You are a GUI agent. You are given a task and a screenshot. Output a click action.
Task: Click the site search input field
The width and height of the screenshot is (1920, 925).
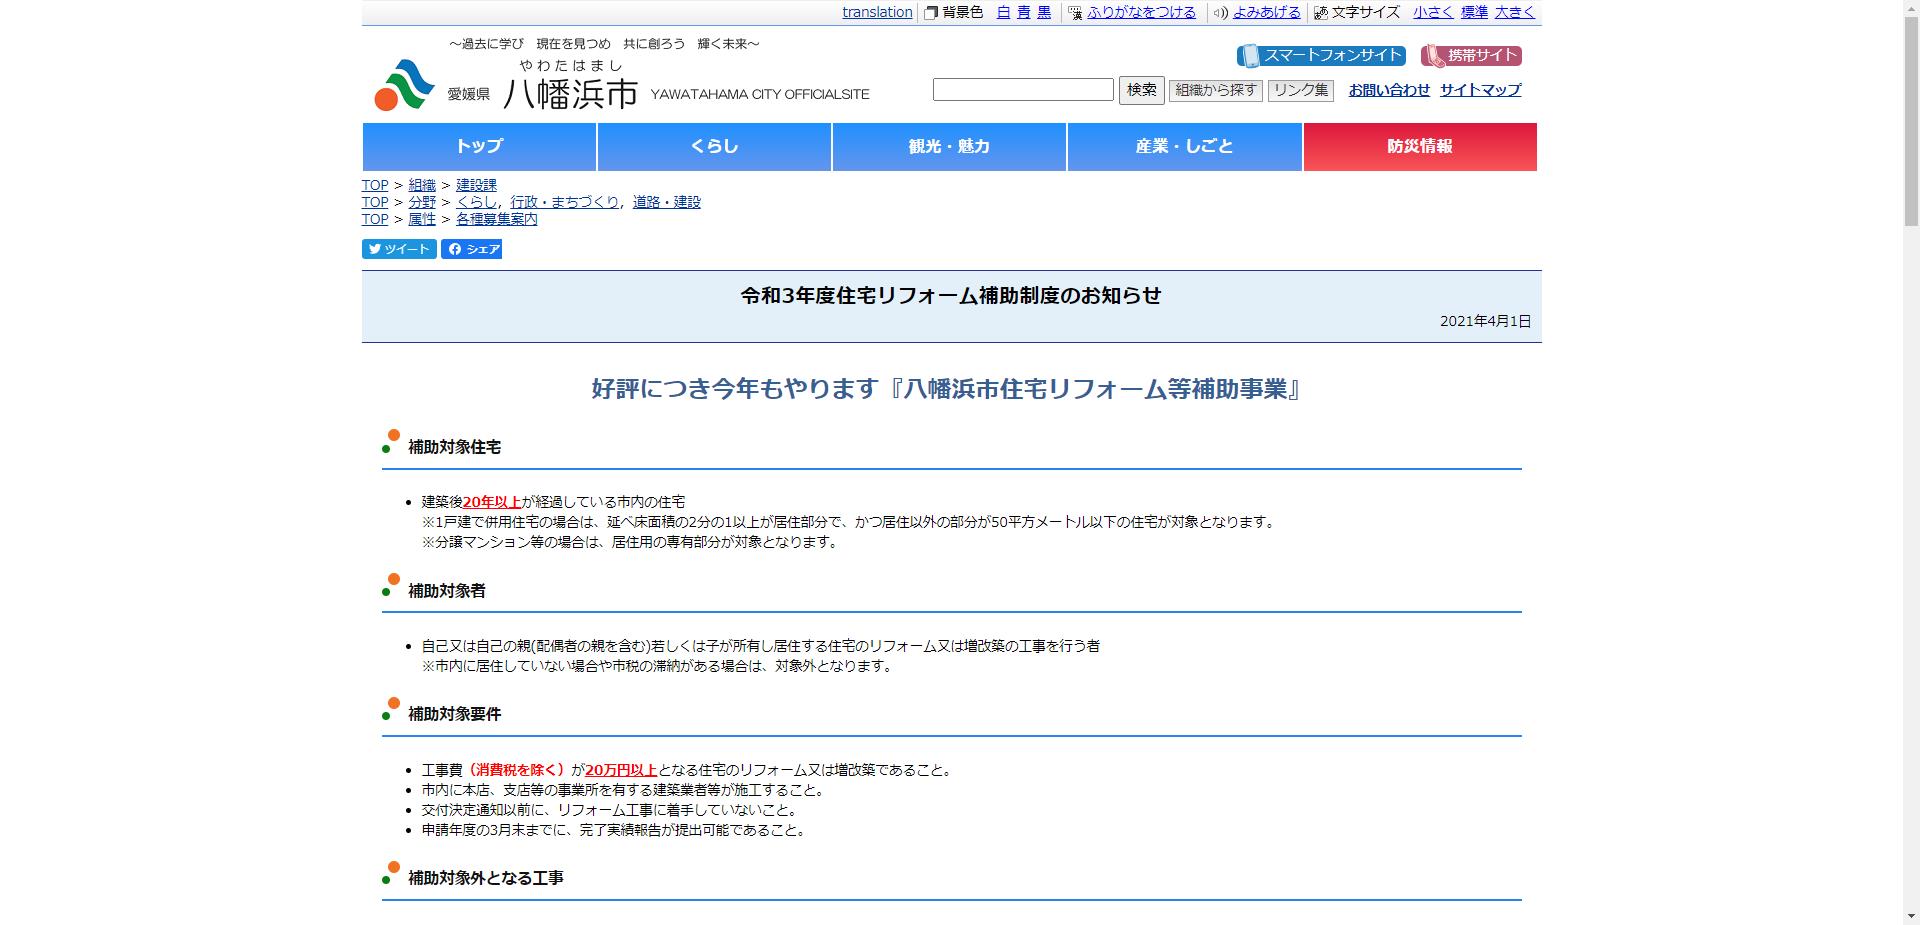pyautogui.click(x=1023, y=89)
